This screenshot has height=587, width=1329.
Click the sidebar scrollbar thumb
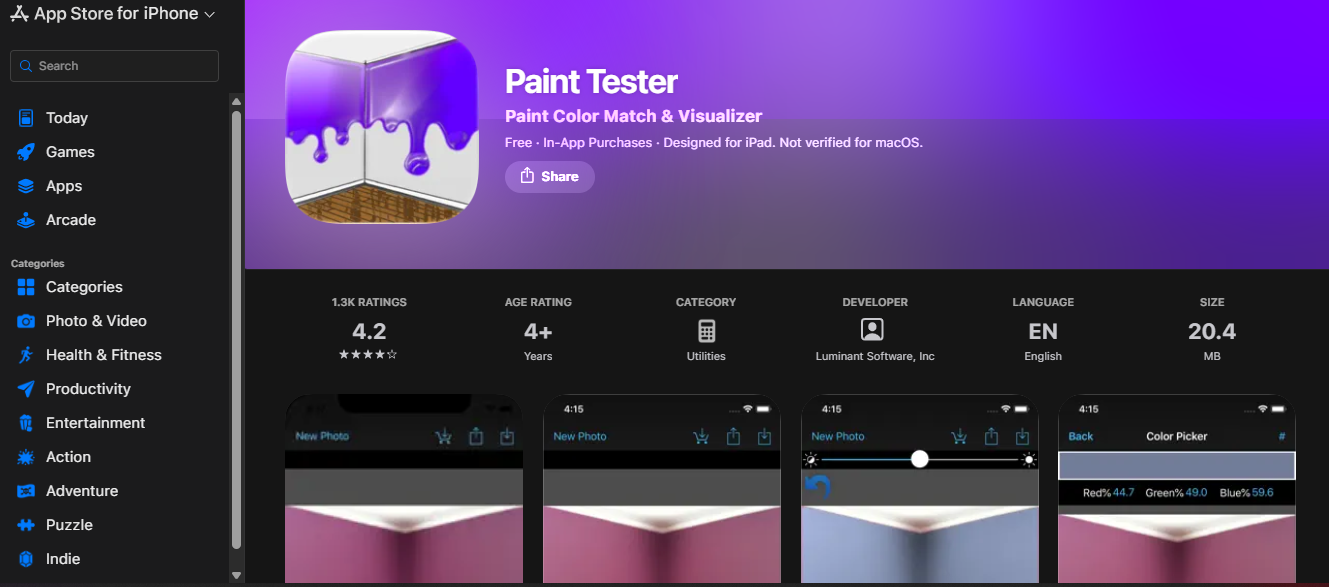coord(237,329)
